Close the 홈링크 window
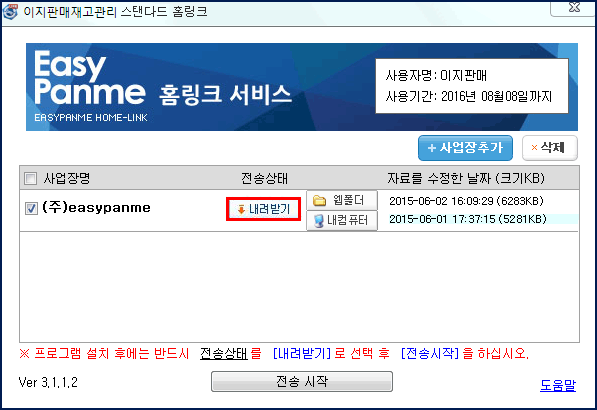Image resolution: width=597 pixels, height=410 pixels. point(574,8)
